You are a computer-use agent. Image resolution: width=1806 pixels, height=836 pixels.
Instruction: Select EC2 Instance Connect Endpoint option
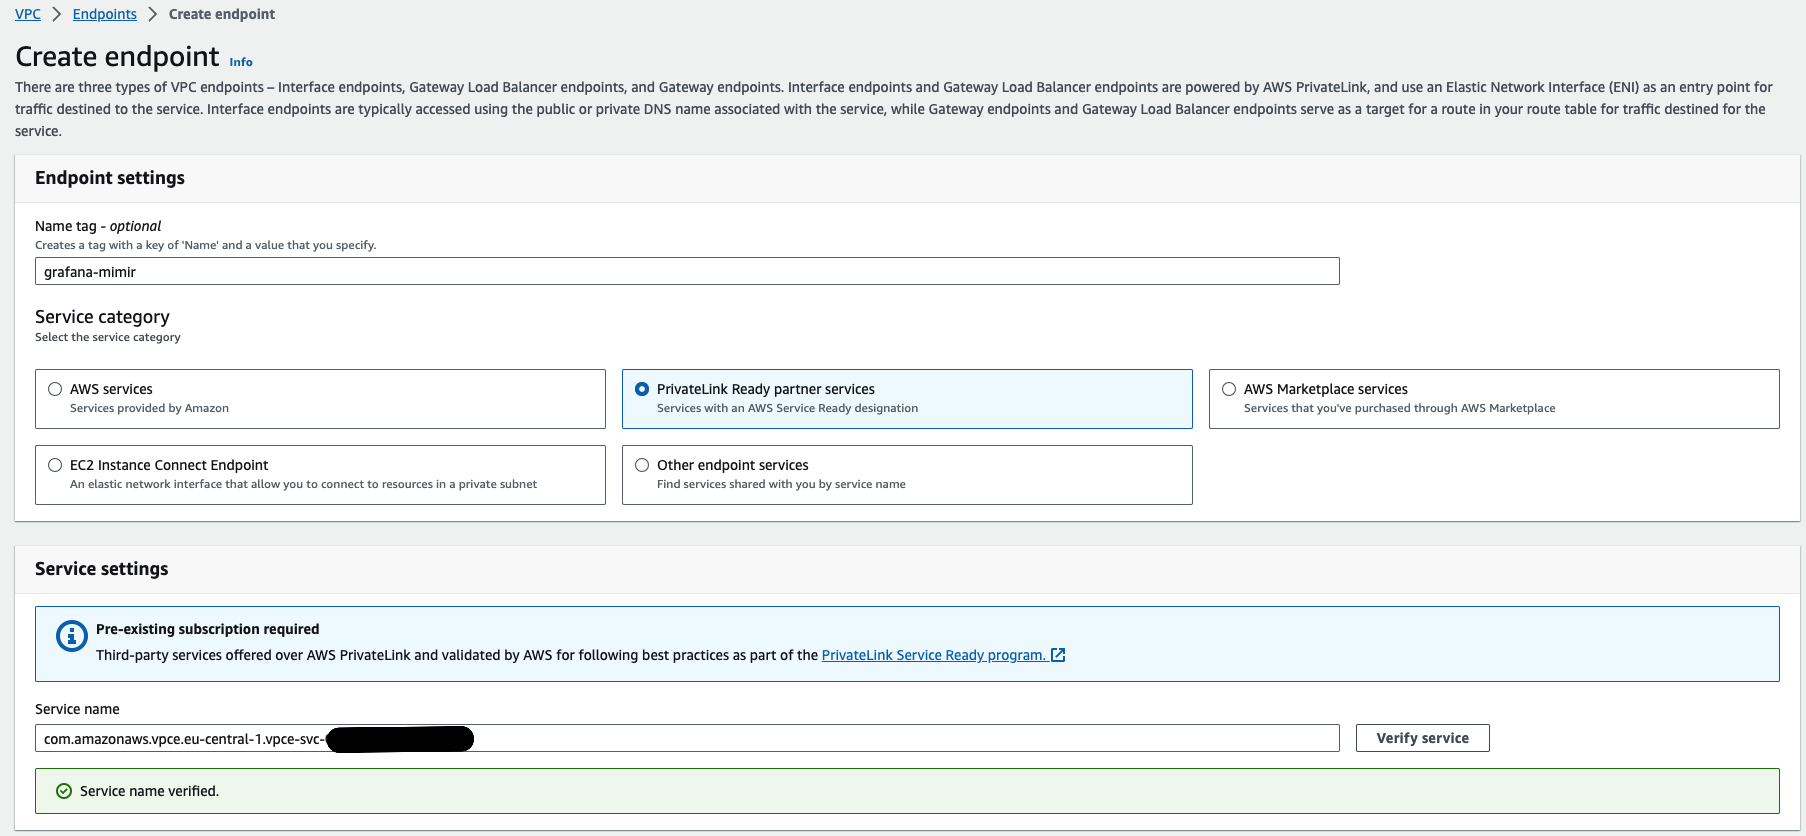(x=55, y=465)
